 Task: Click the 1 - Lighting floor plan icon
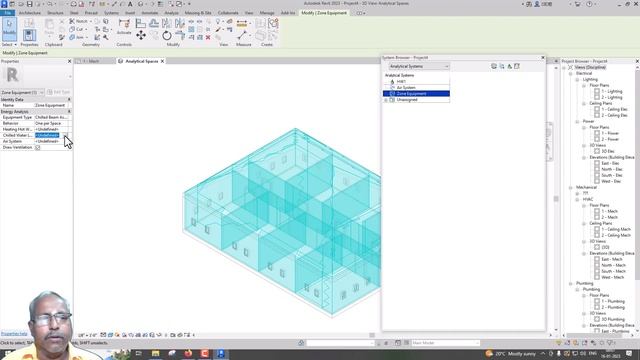(x=597, y=91)
